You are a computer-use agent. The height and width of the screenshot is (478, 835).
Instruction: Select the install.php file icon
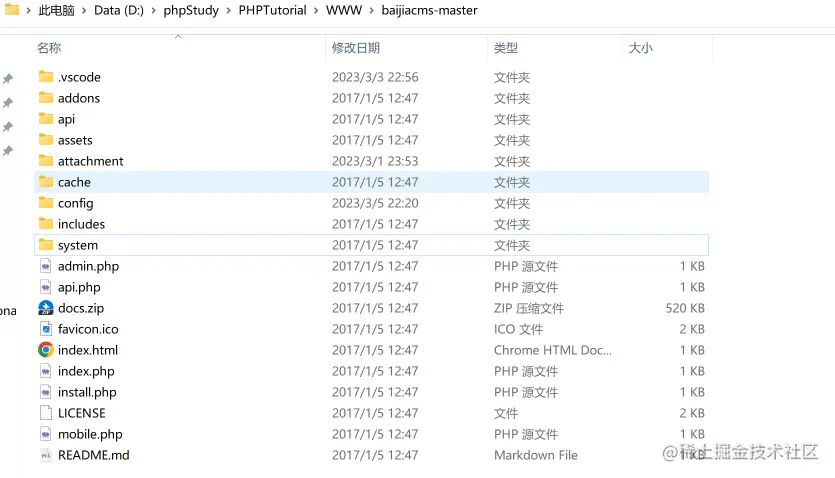pos(46,392)
